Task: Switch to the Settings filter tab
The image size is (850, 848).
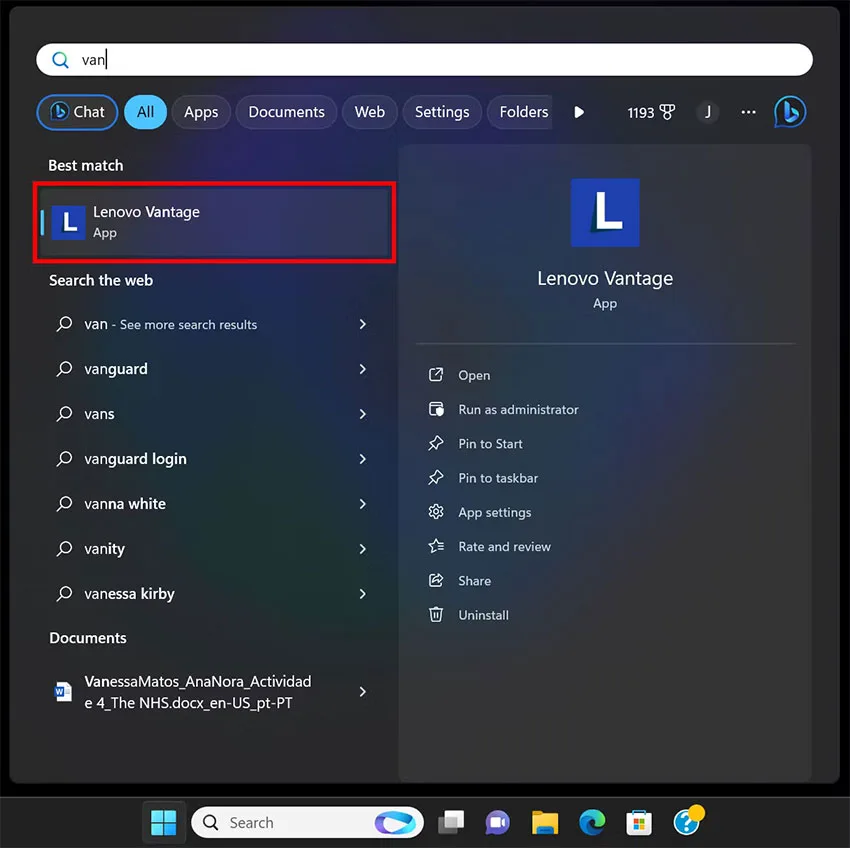Action: coord(442,112)
